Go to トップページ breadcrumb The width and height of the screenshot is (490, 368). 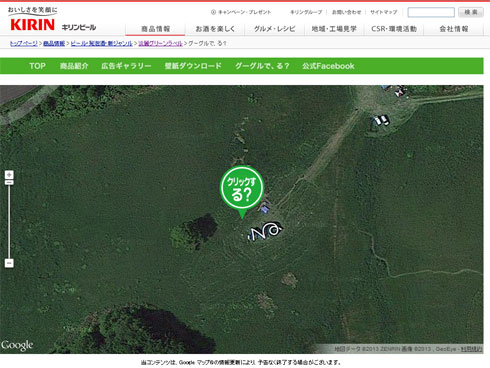24,43
